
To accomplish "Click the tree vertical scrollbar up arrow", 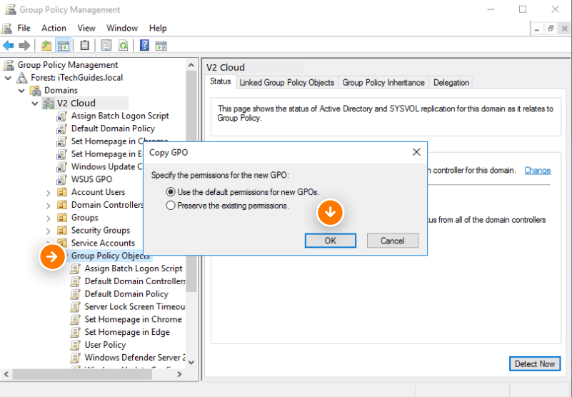I will pyautogui.click(x=191, y=65).
